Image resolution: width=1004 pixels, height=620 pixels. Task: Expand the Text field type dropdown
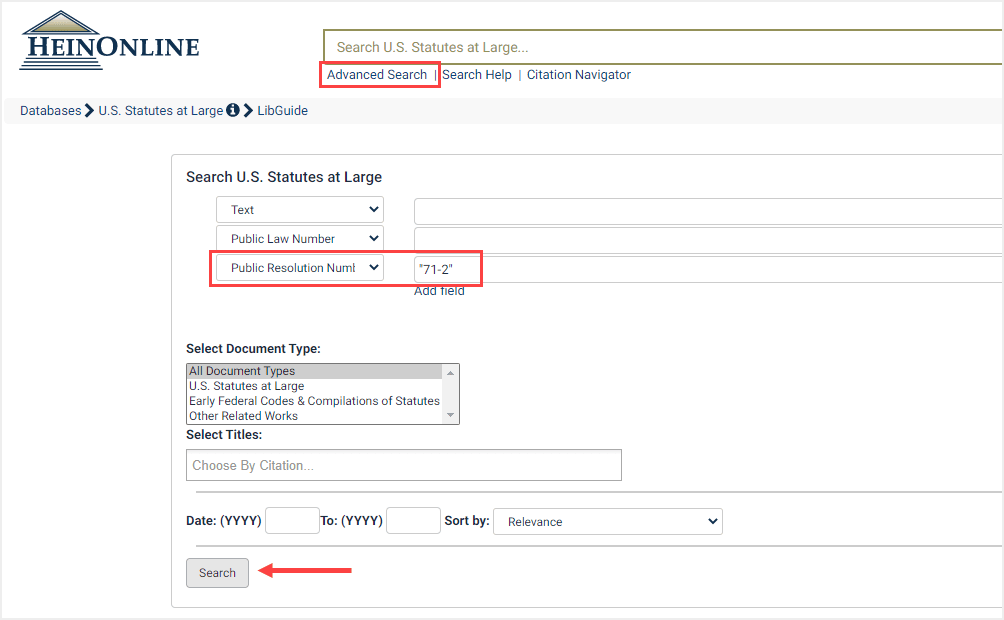(x=300, y=209)
